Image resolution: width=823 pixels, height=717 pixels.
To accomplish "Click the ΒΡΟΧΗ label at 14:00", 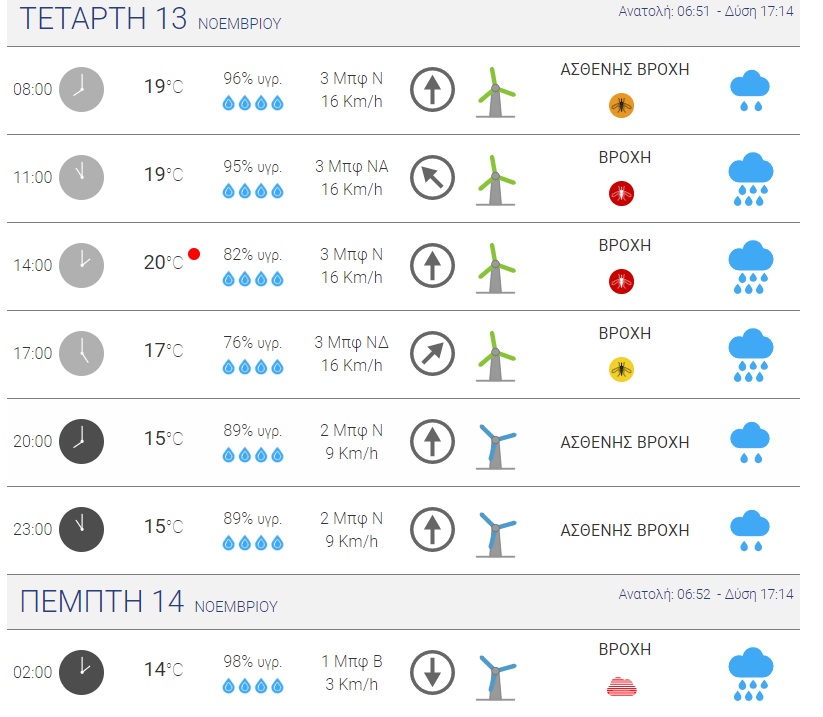I will [624, 245].
